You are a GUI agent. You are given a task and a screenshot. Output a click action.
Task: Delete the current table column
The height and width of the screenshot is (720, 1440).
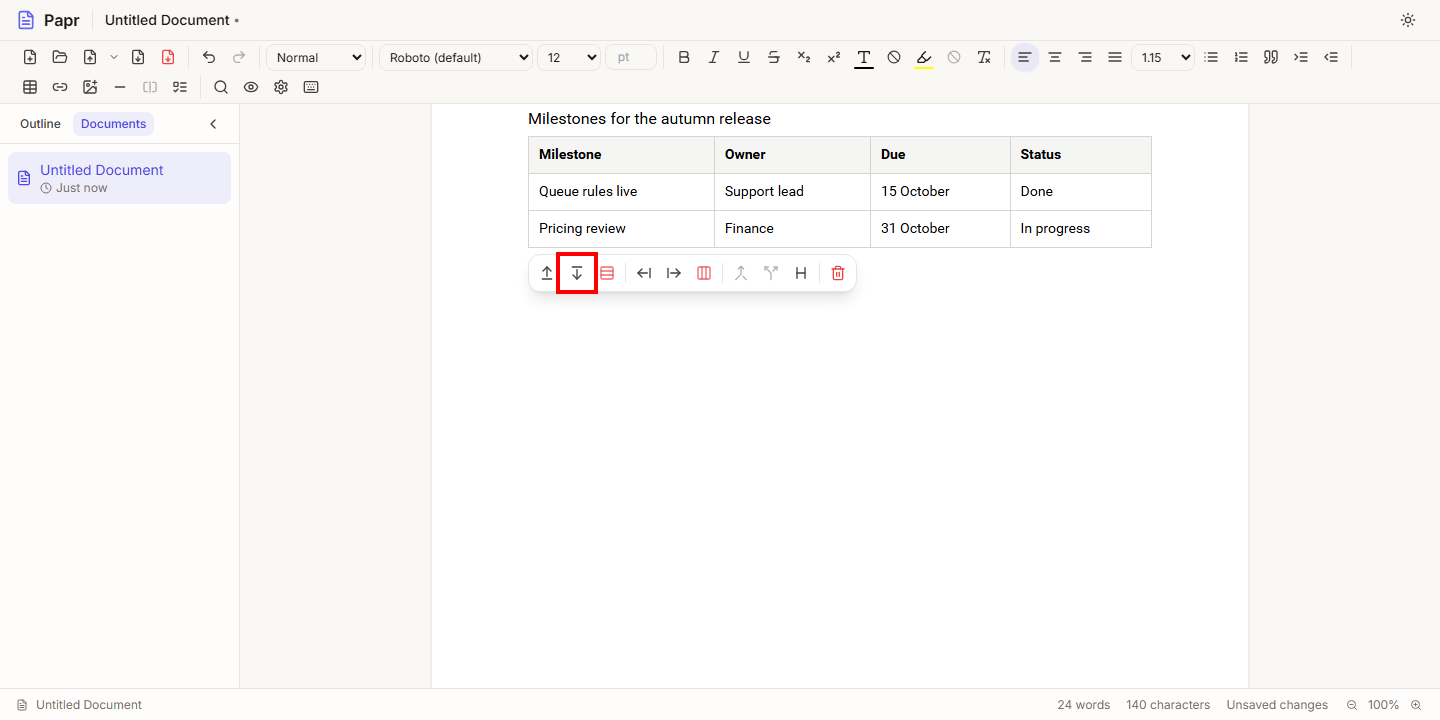(x=704, y=273)
